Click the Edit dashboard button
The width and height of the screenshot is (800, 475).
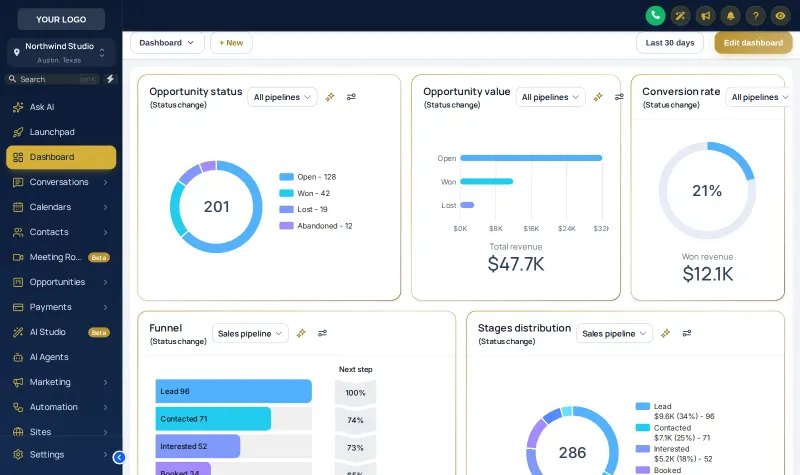coord(753,43)
